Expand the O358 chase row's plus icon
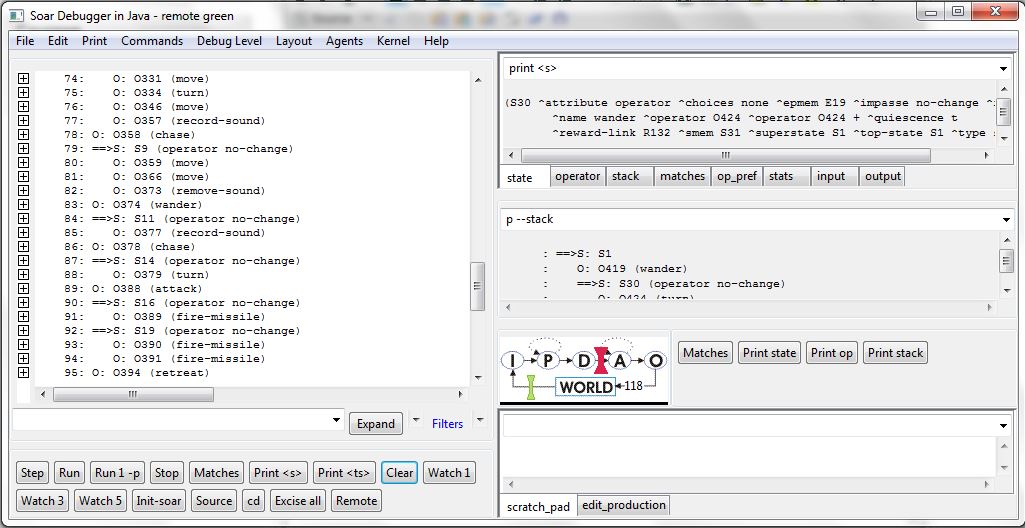The image size is (1025, 528). tap(23, 134)
